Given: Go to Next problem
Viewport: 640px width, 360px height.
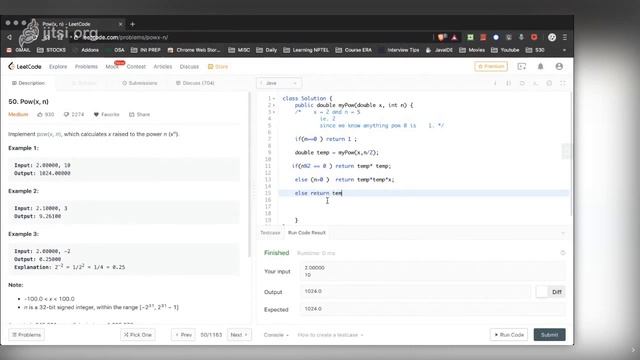Looking at the screenshot, I should [239, 335].
